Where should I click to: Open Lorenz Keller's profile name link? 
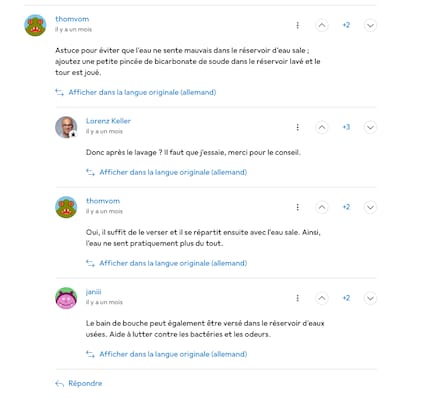[108, 121]
